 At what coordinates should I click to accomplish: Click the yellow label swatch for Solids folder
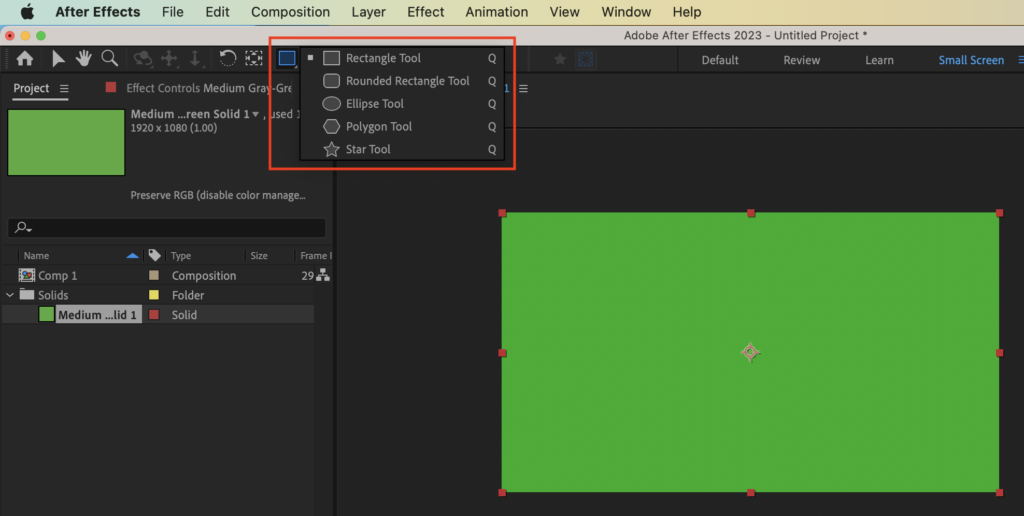click(154, 295)
